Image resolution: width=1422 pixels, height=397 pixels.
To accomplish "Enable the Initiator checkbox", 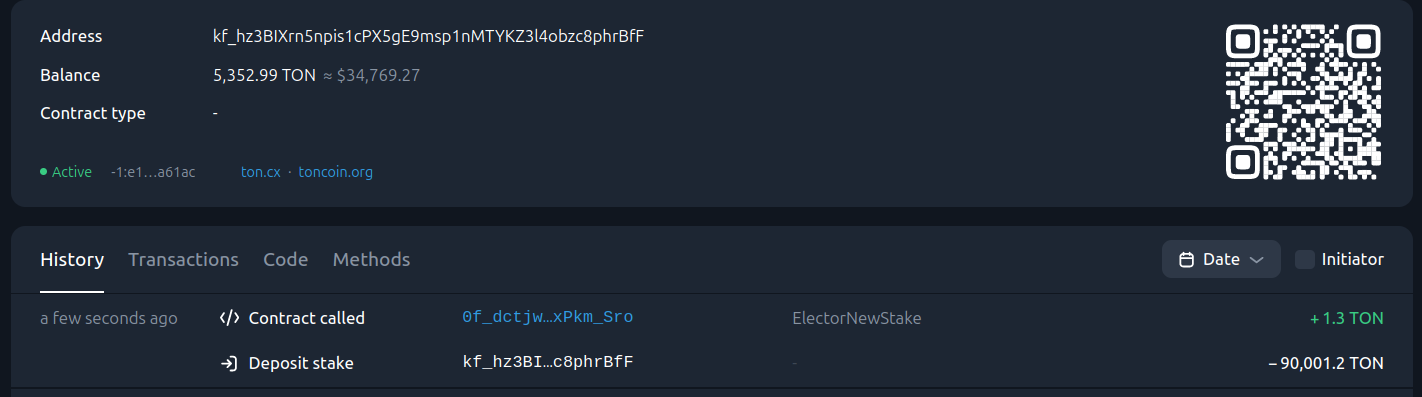I will pyautogui.click(x=1304, y=259).
